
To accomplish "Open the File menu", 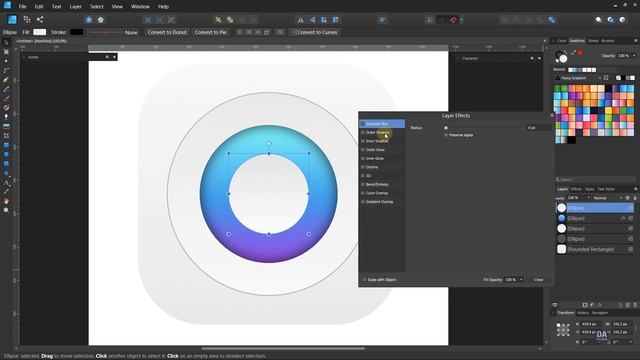I will click(x=22, y=7).
